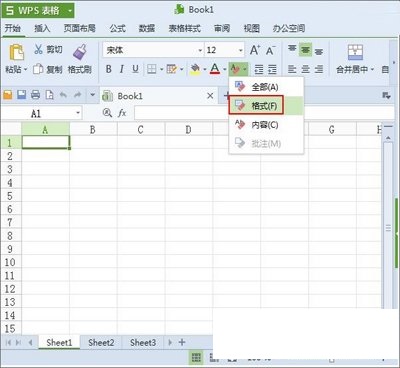400x368 pixels.
Task: Click the normal view grid icon in status bar
Action: [x=196, y=358]
